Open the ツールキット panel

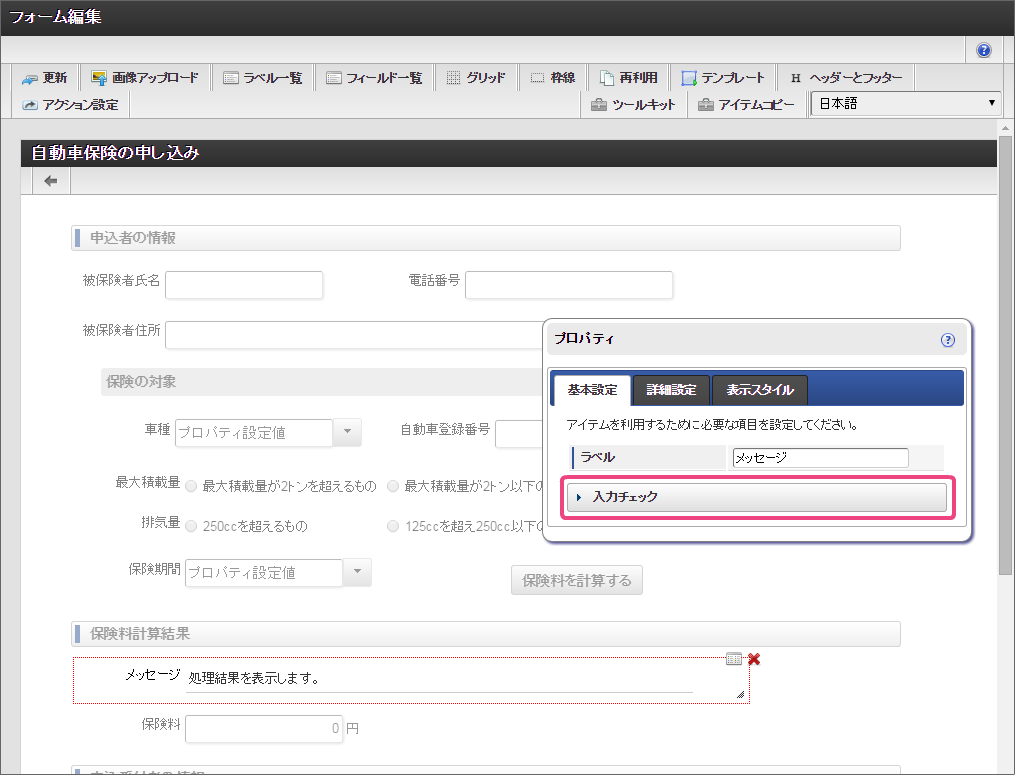point(633,104)
